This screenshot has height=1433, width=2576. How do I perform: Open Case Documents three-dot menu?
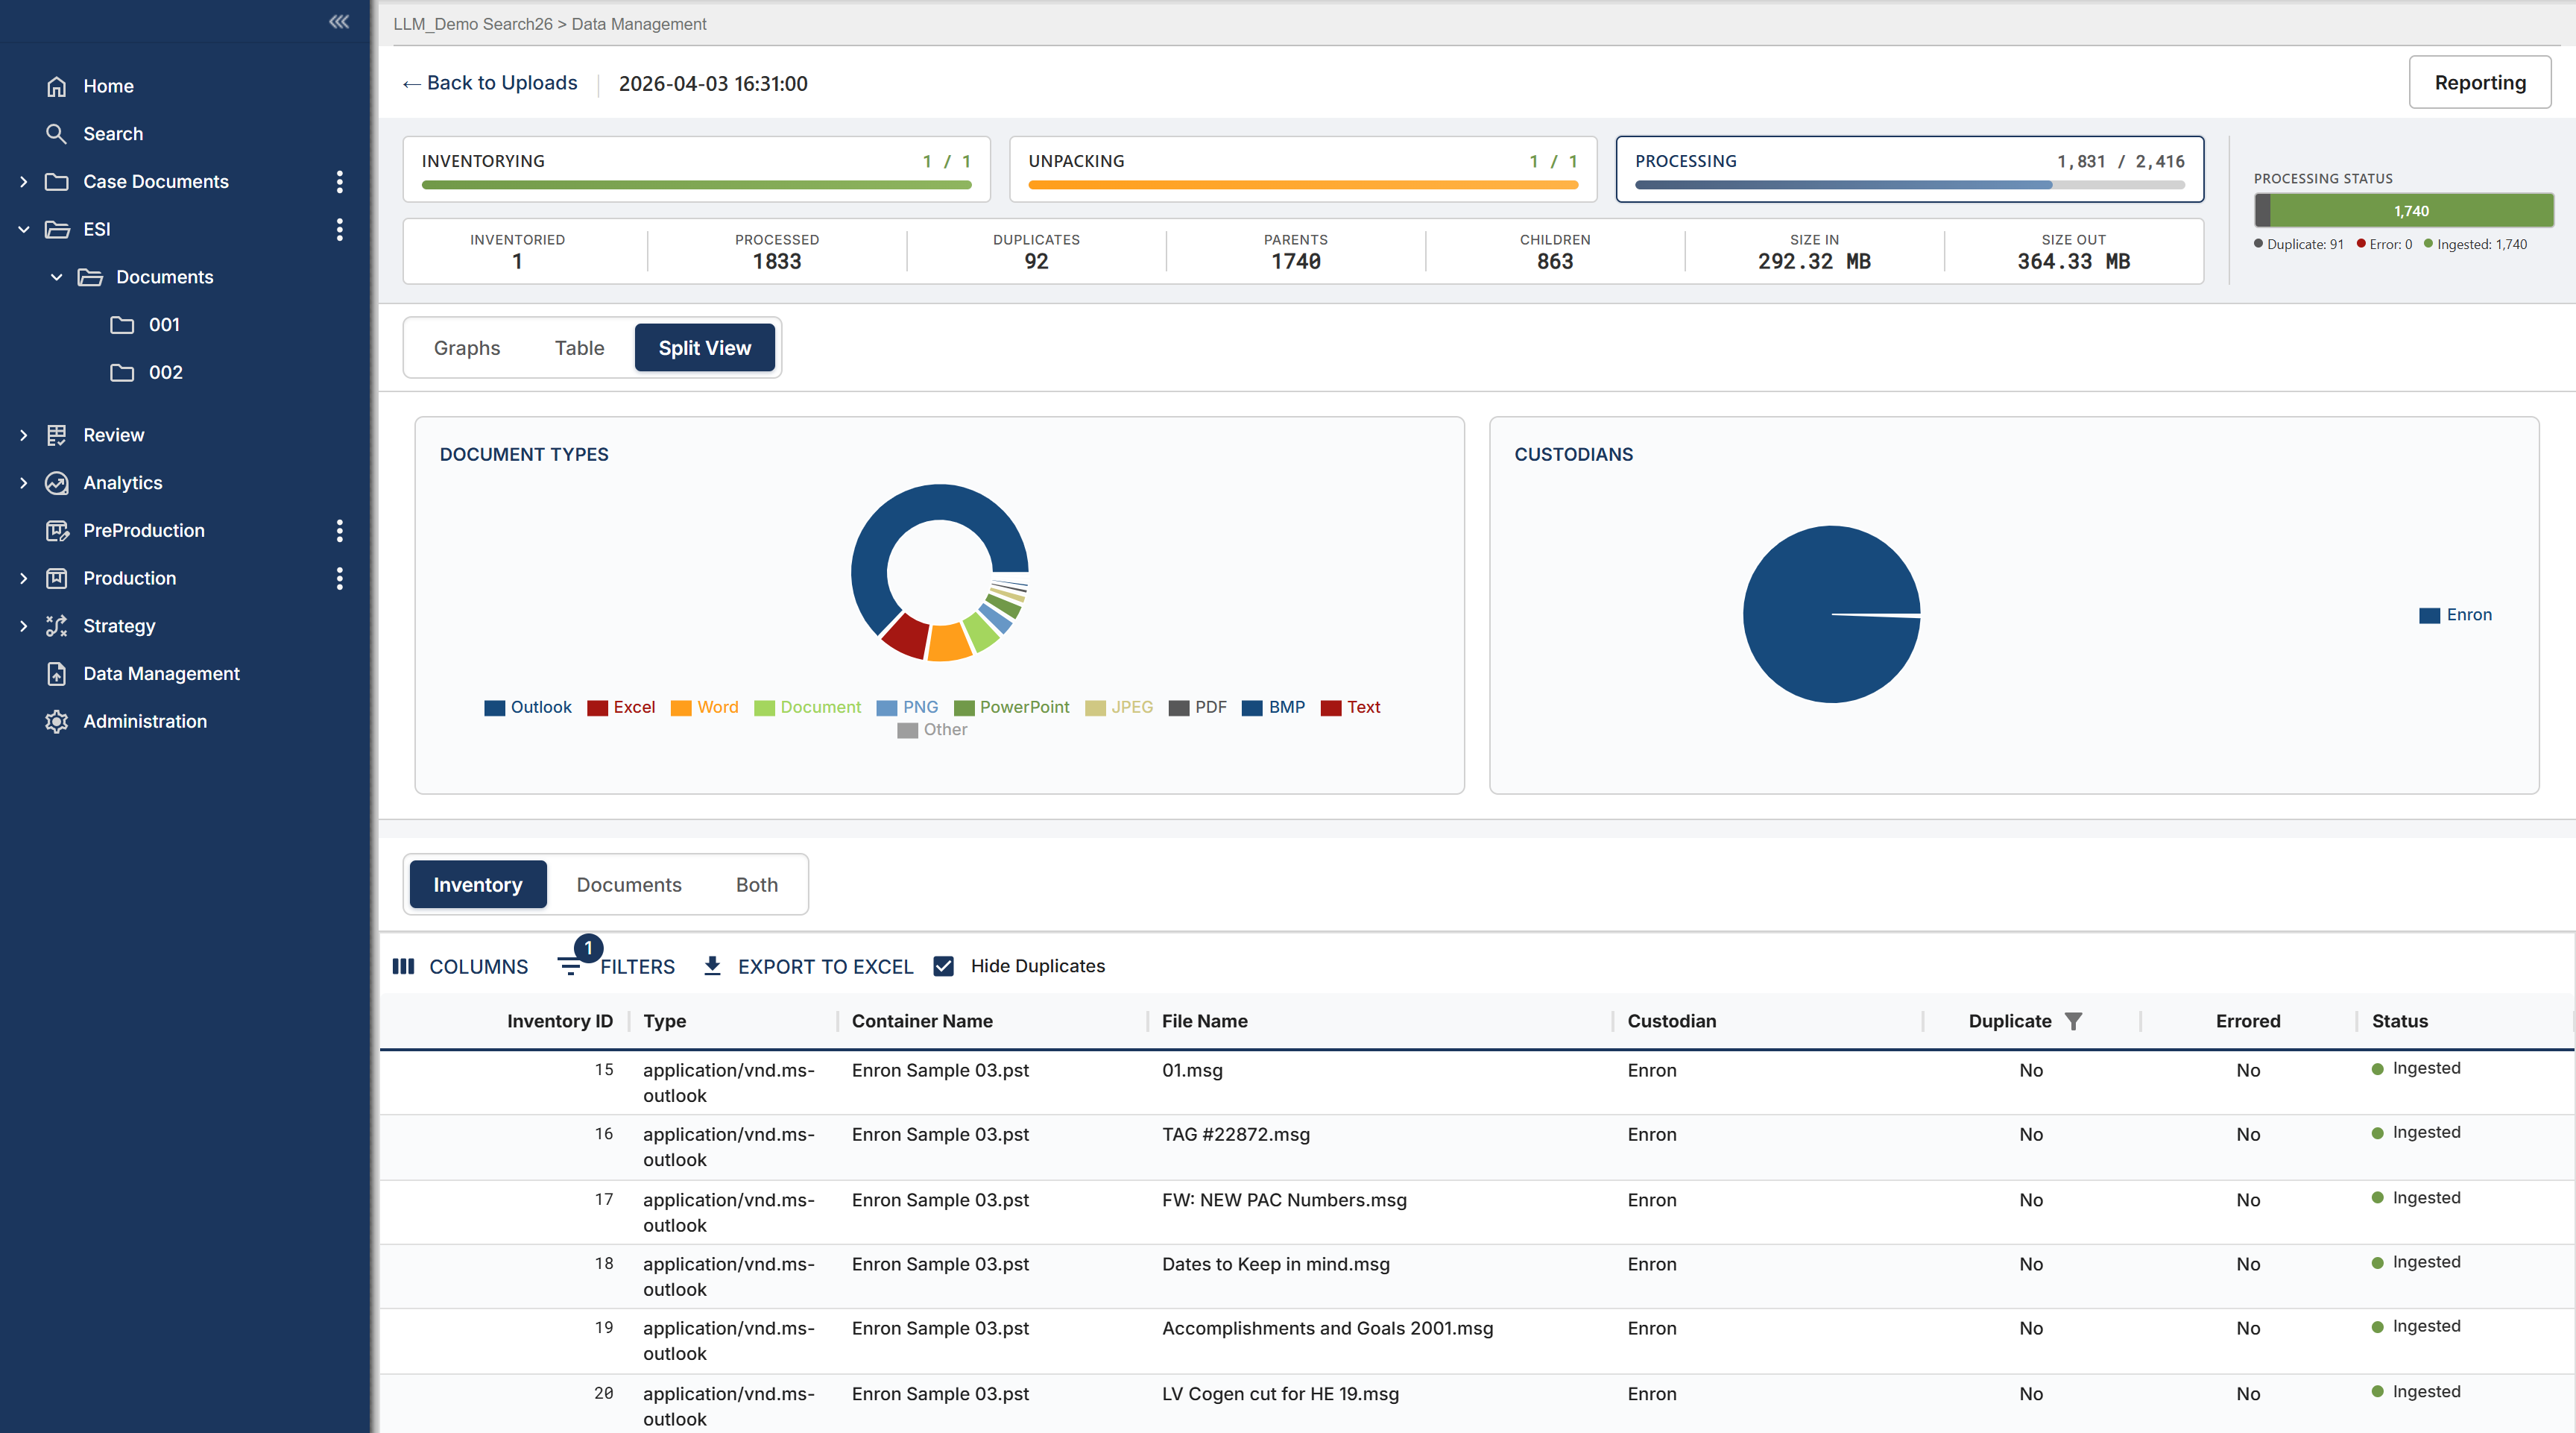pos(340,182)
